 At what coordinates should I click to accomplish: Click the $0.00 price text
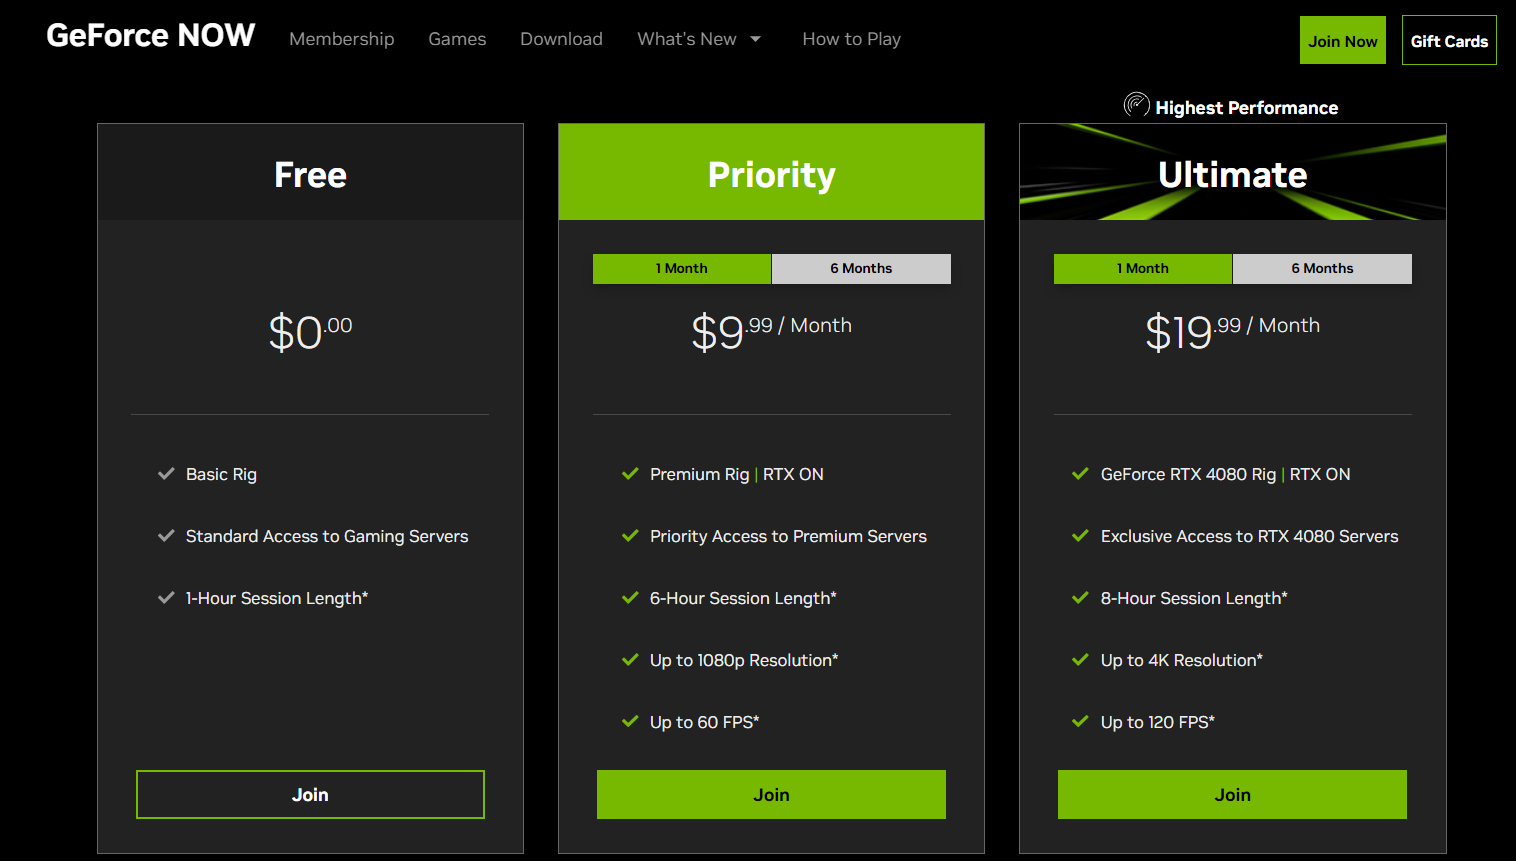[310, 332]
